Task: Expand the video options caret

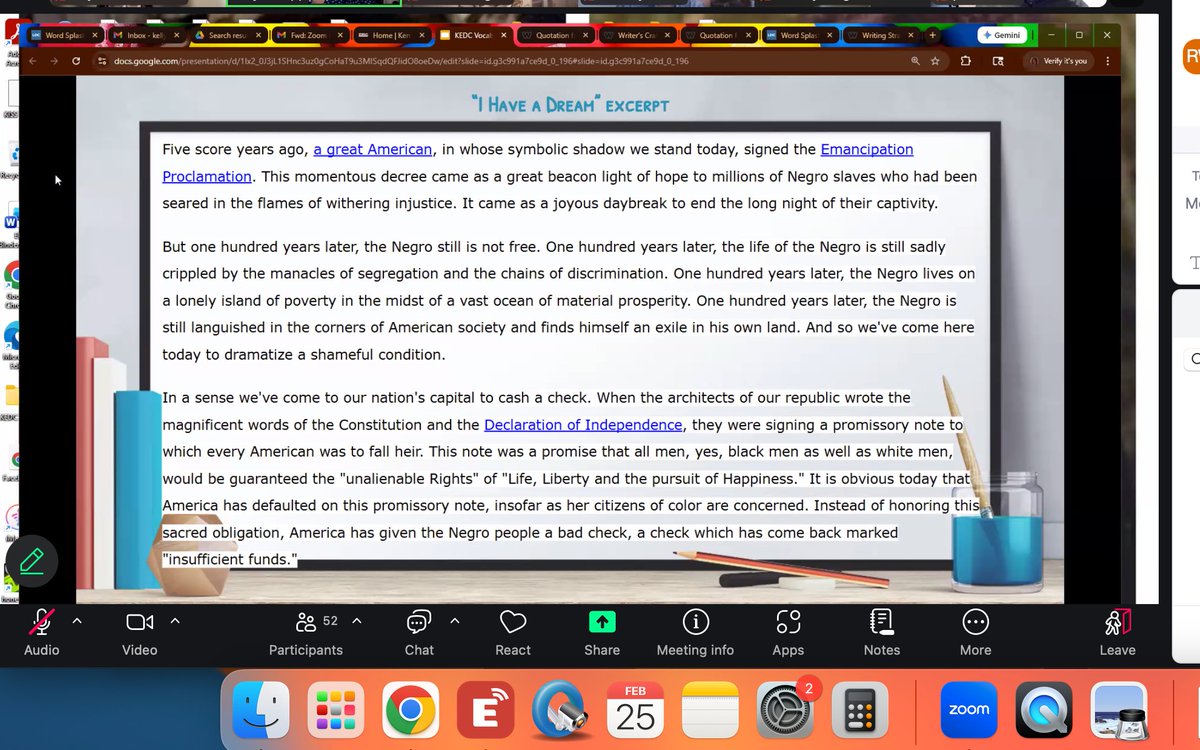Action: click(x=175, y=621)
